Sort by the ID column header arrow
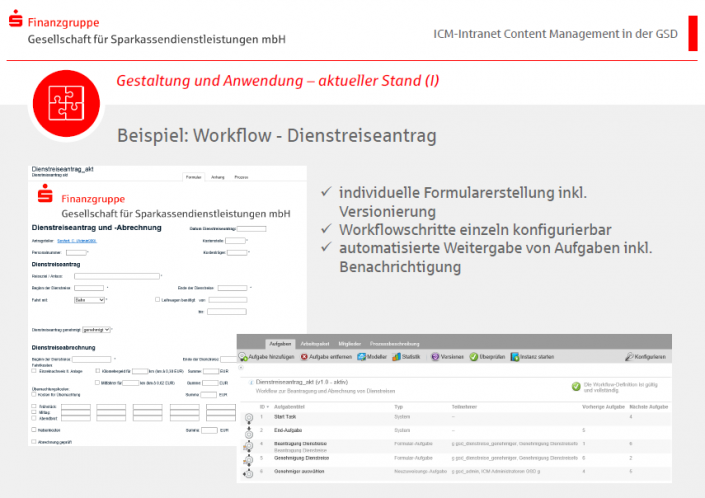Screen dimensions: 705x498 (x=268, y=407)
